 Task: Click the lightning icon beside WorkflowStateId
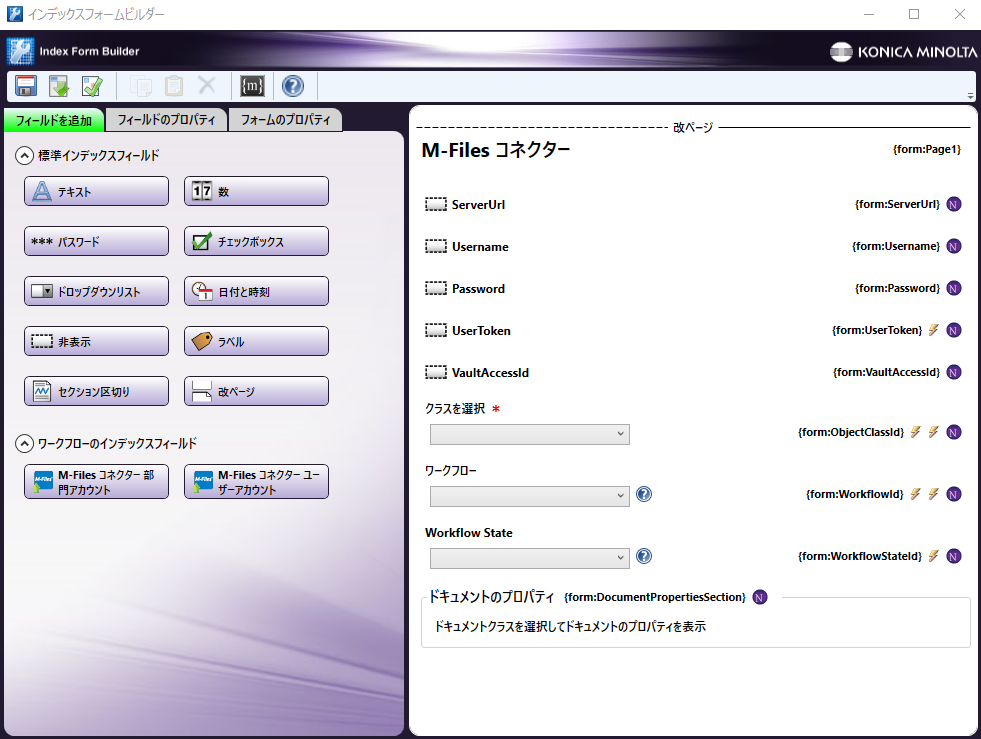click(933, 556)
